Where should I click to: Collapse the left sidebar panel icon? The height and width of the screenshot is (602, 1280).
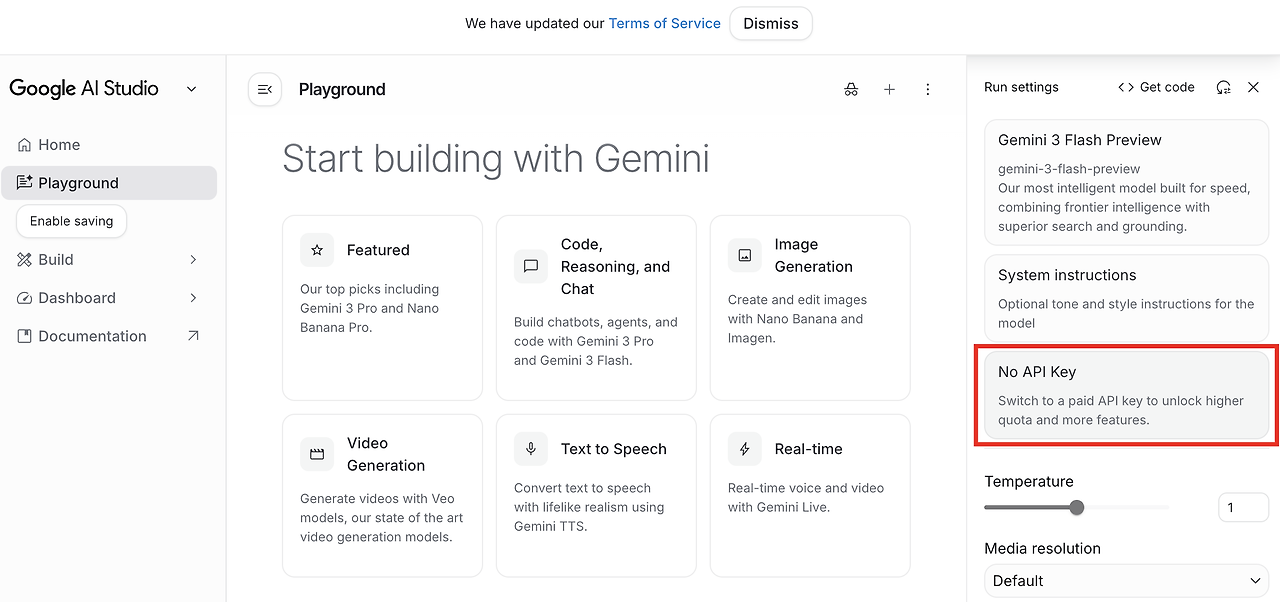click(265, 90)
